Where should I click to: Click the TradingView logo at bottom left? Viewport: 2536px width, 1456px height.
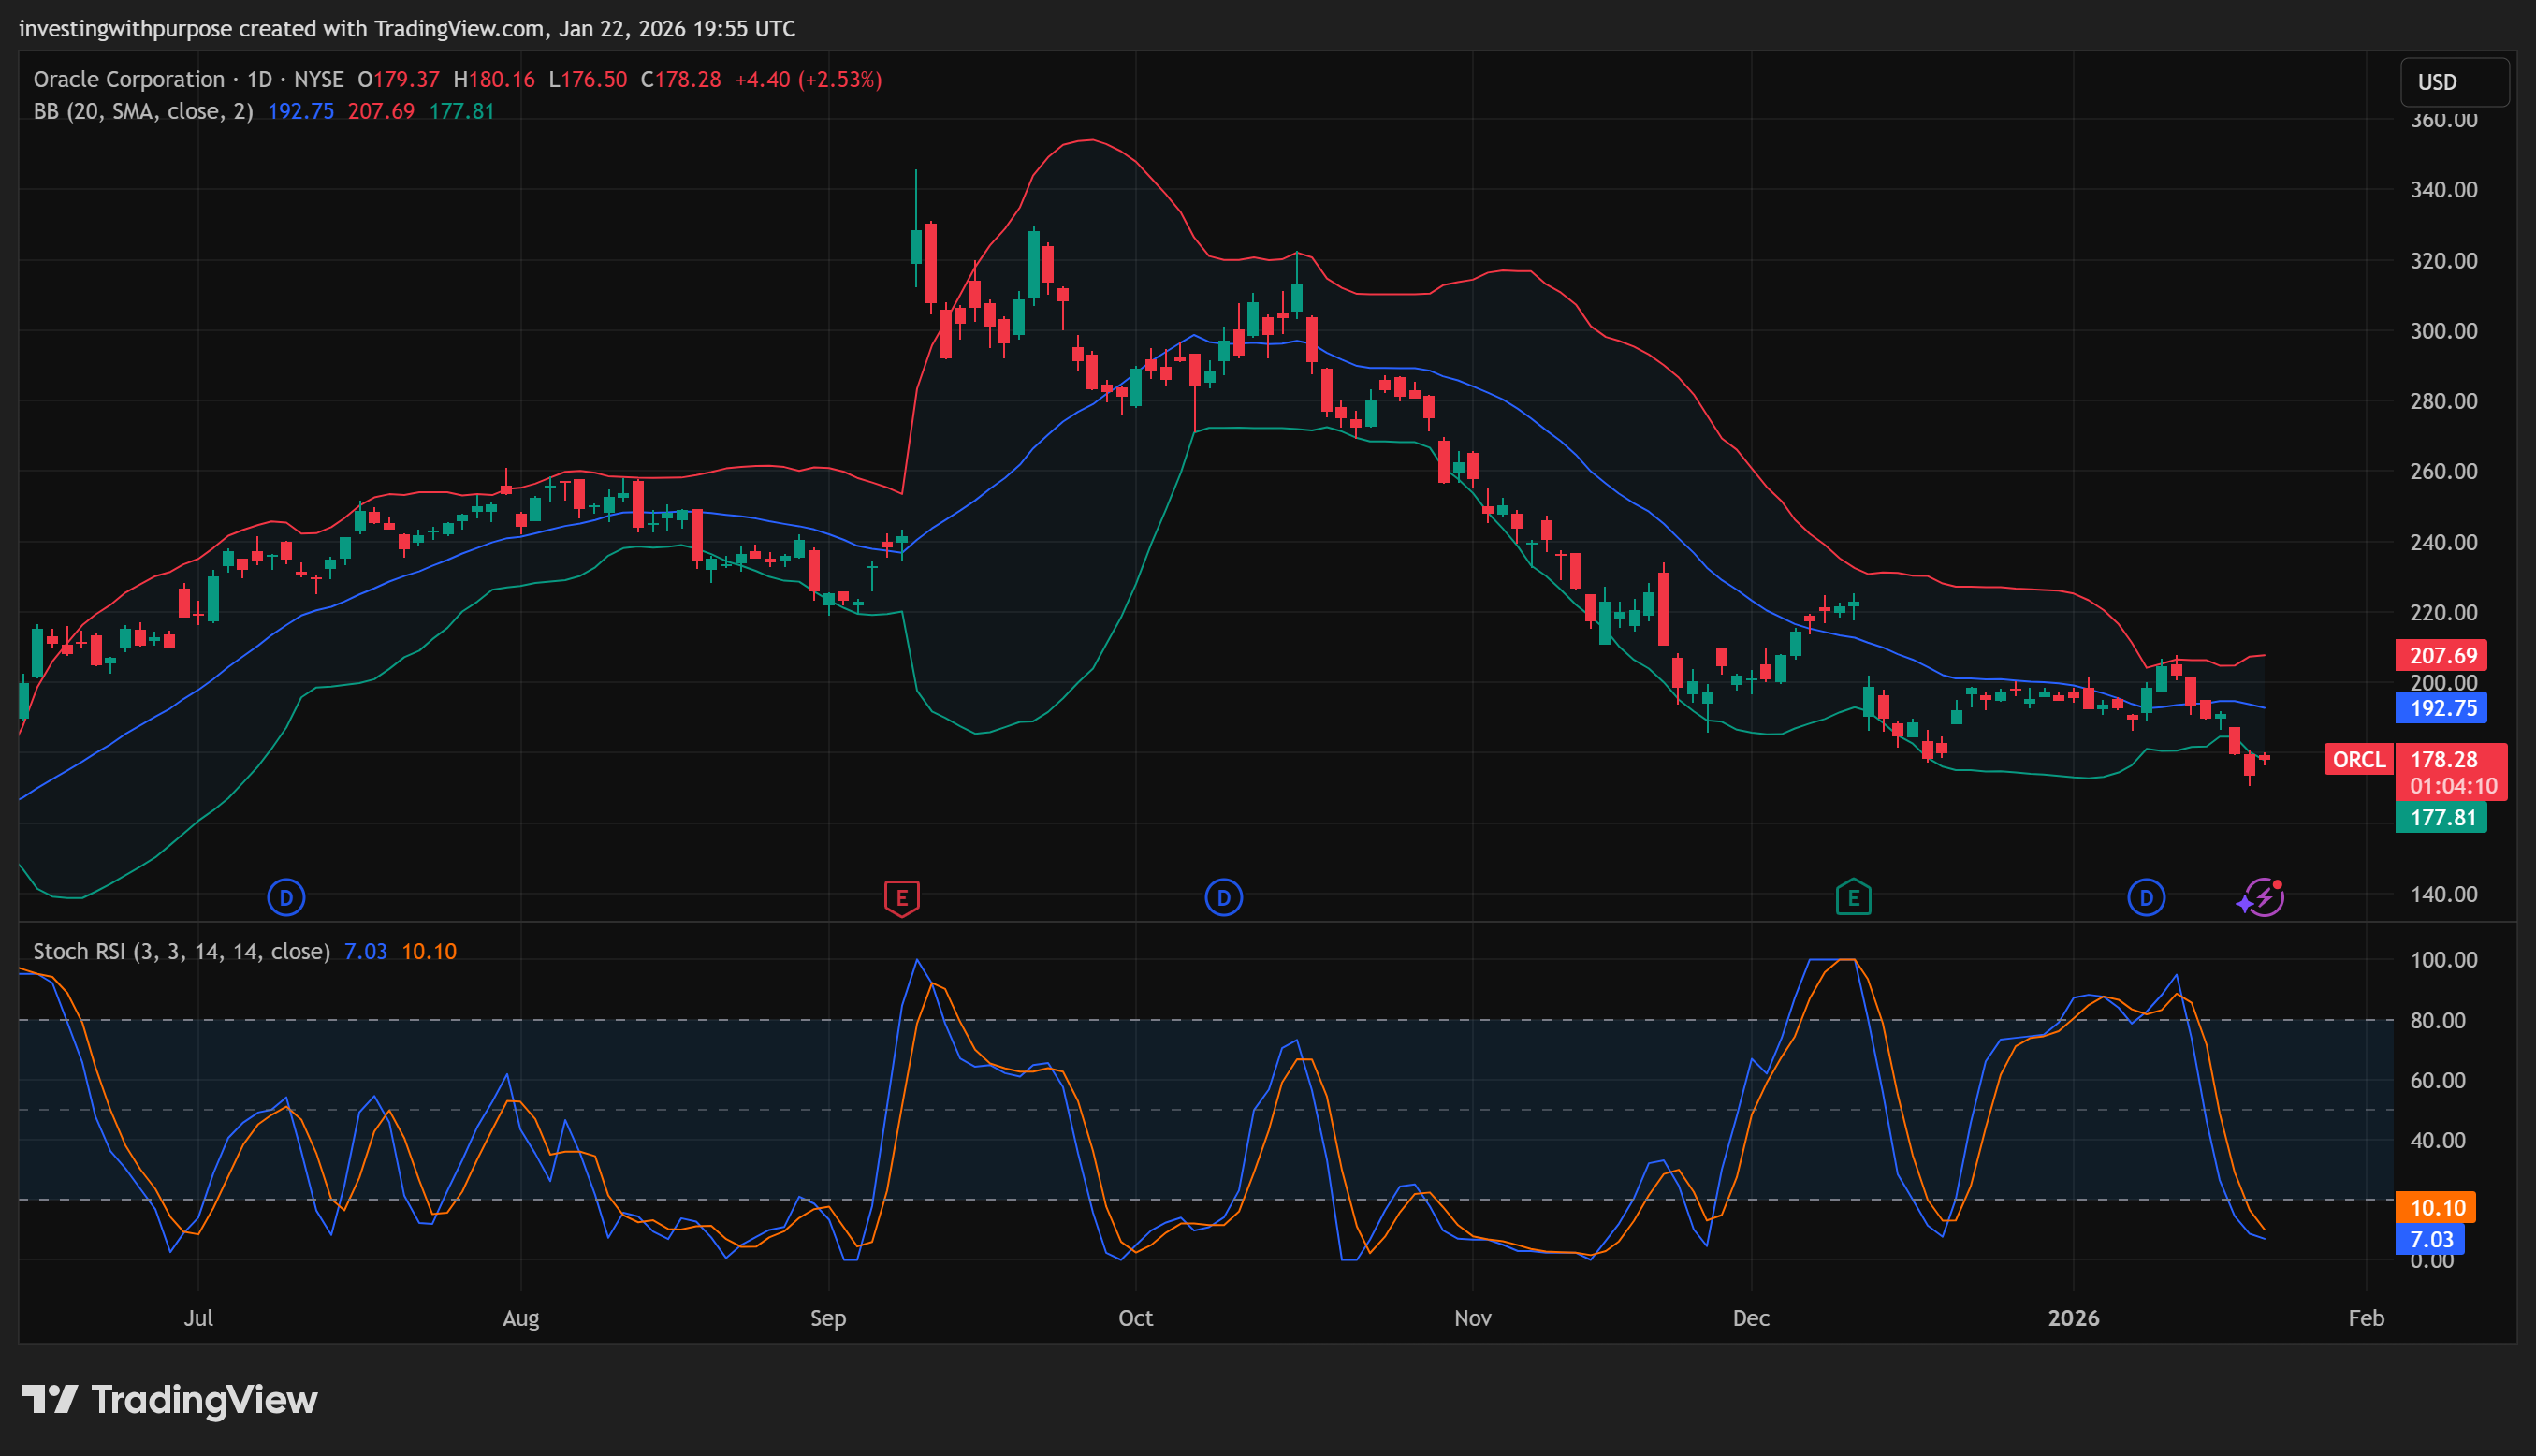point(170,1399)
